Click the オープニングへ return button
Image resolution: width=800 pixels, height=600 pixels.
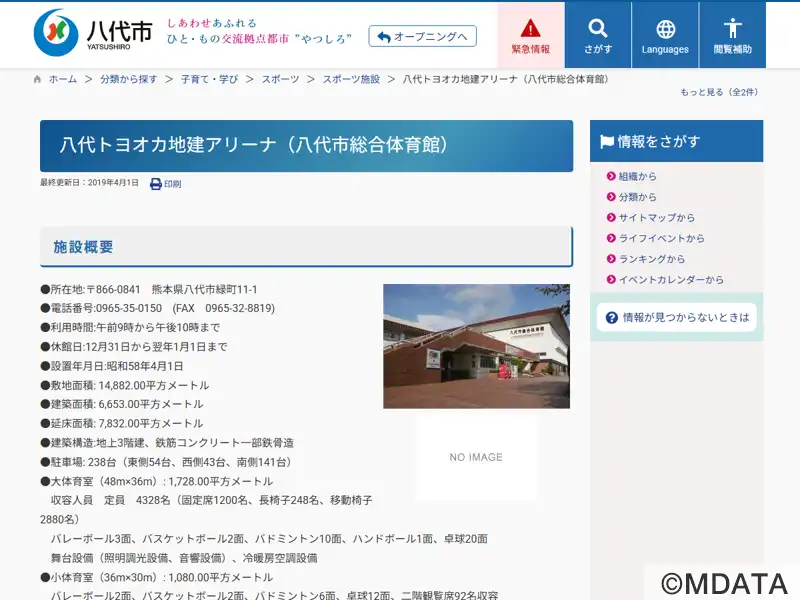point(422,36)
